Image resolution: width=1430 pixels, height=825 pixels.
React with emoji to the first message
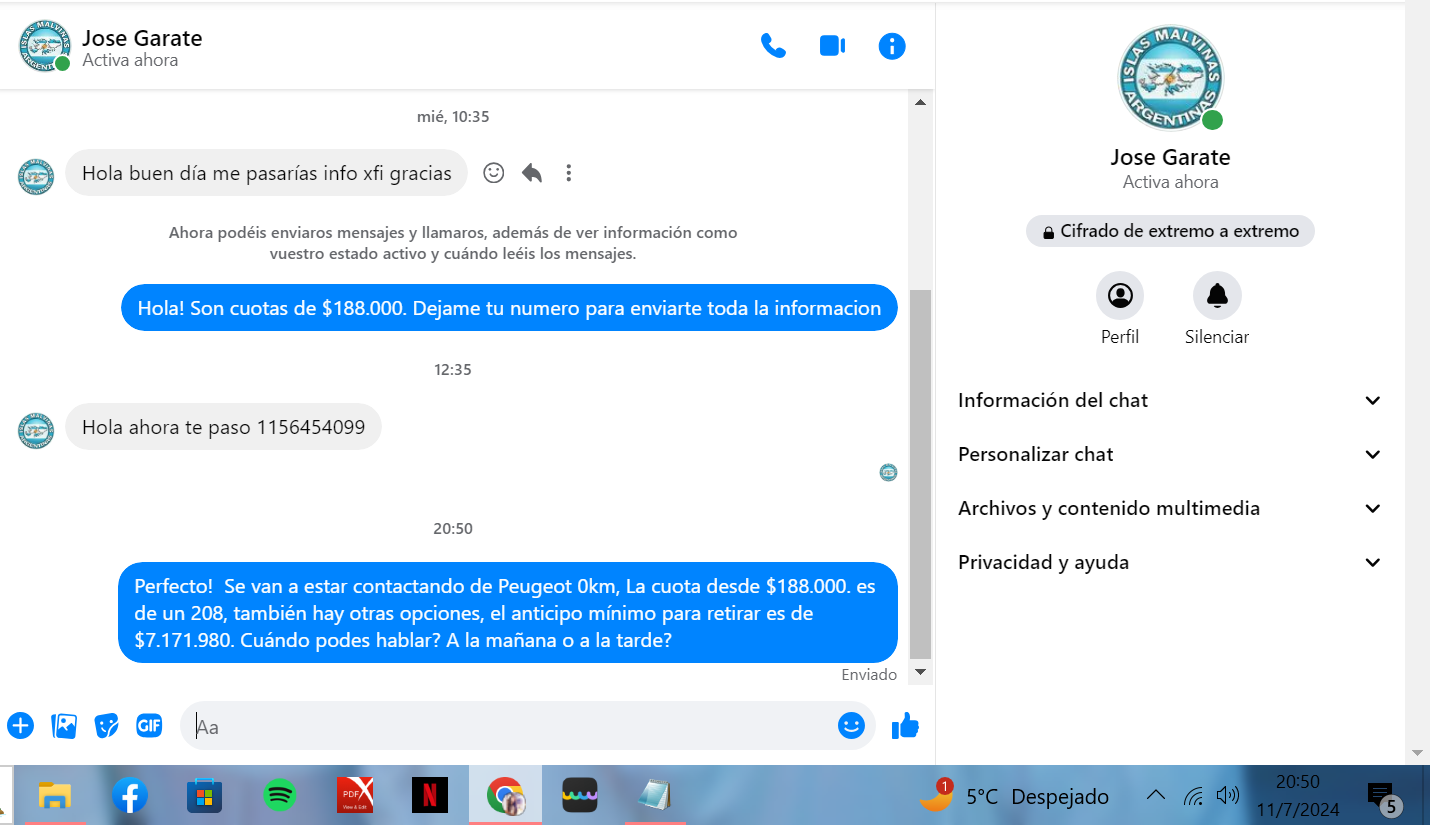tap(494, 173)
